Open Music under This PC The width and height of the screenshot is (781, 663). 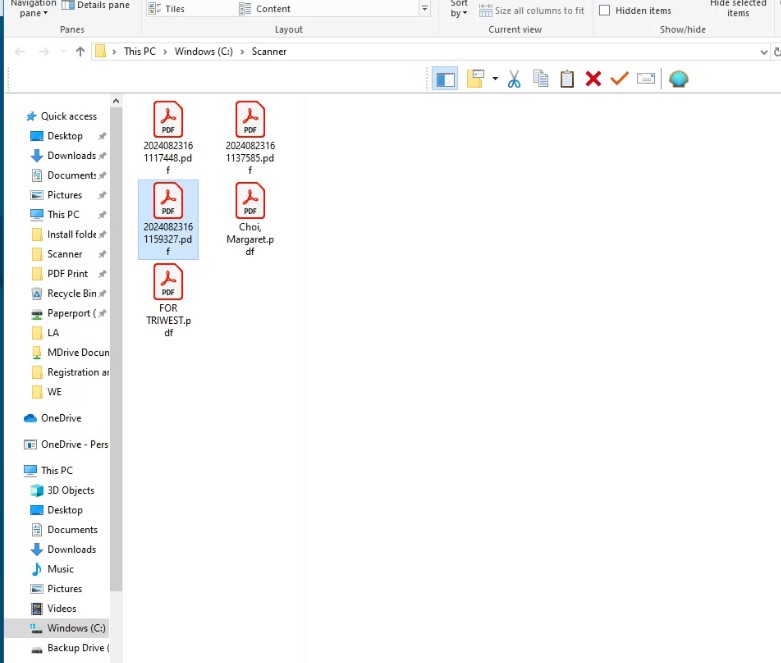[52, 569]
